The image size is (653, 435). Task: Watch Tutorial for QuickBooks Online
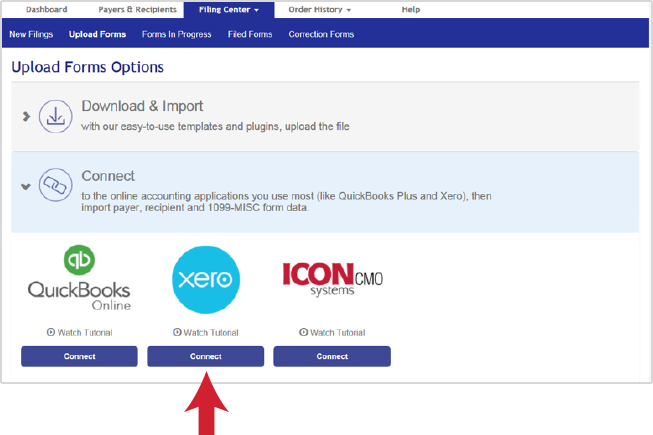pyautogui.click(x=80, y=333)
